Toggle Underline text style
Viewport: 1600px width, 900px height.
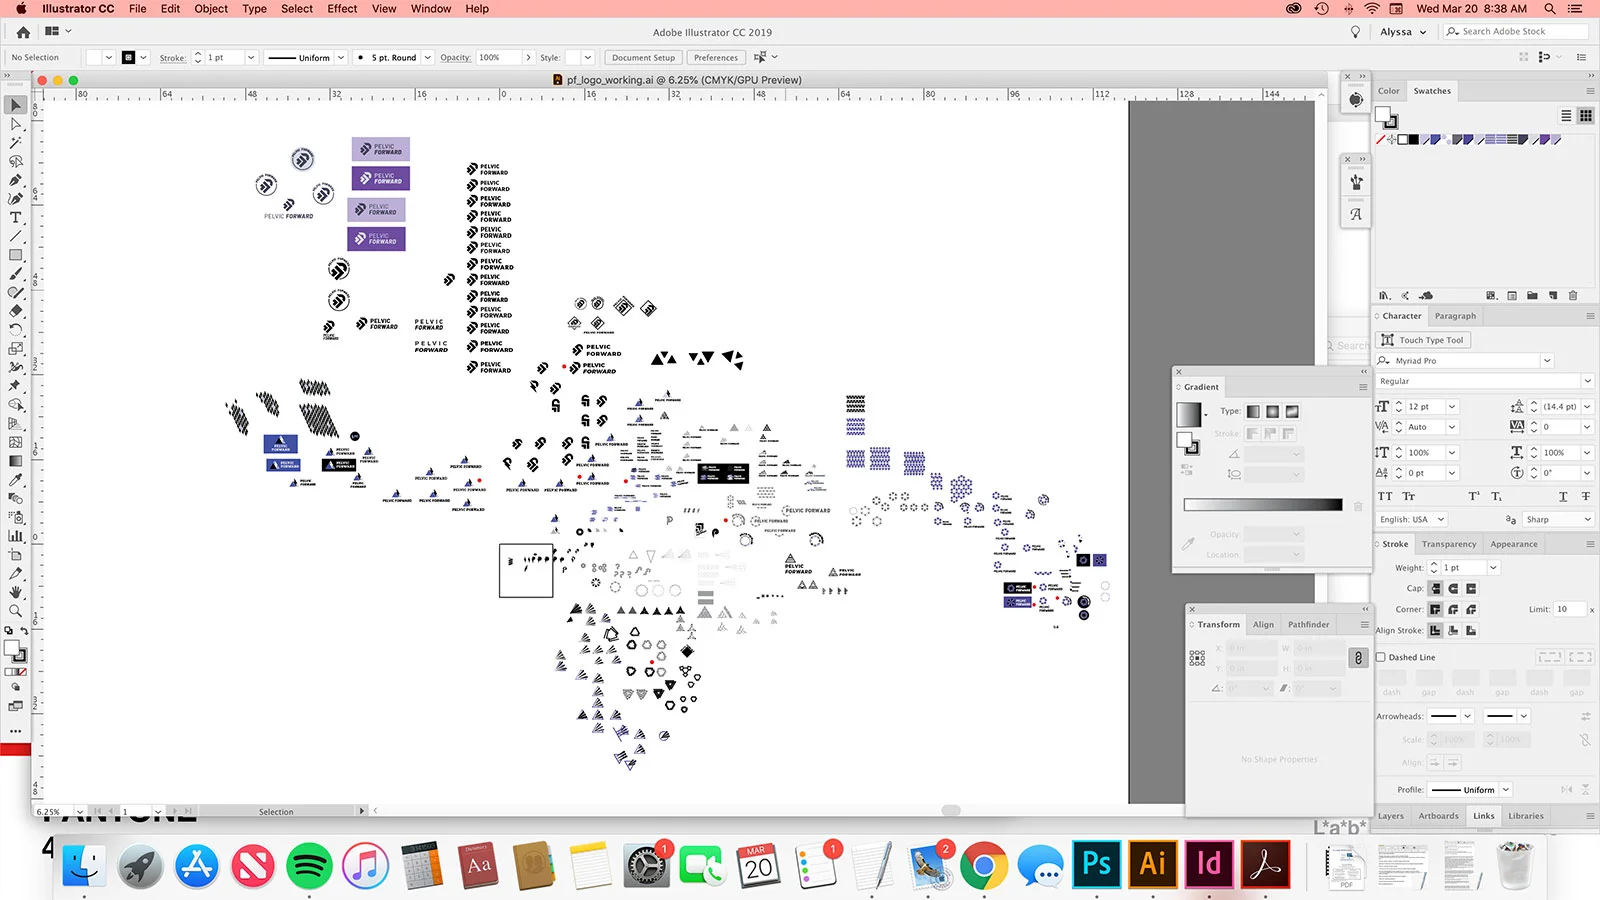1563,496
